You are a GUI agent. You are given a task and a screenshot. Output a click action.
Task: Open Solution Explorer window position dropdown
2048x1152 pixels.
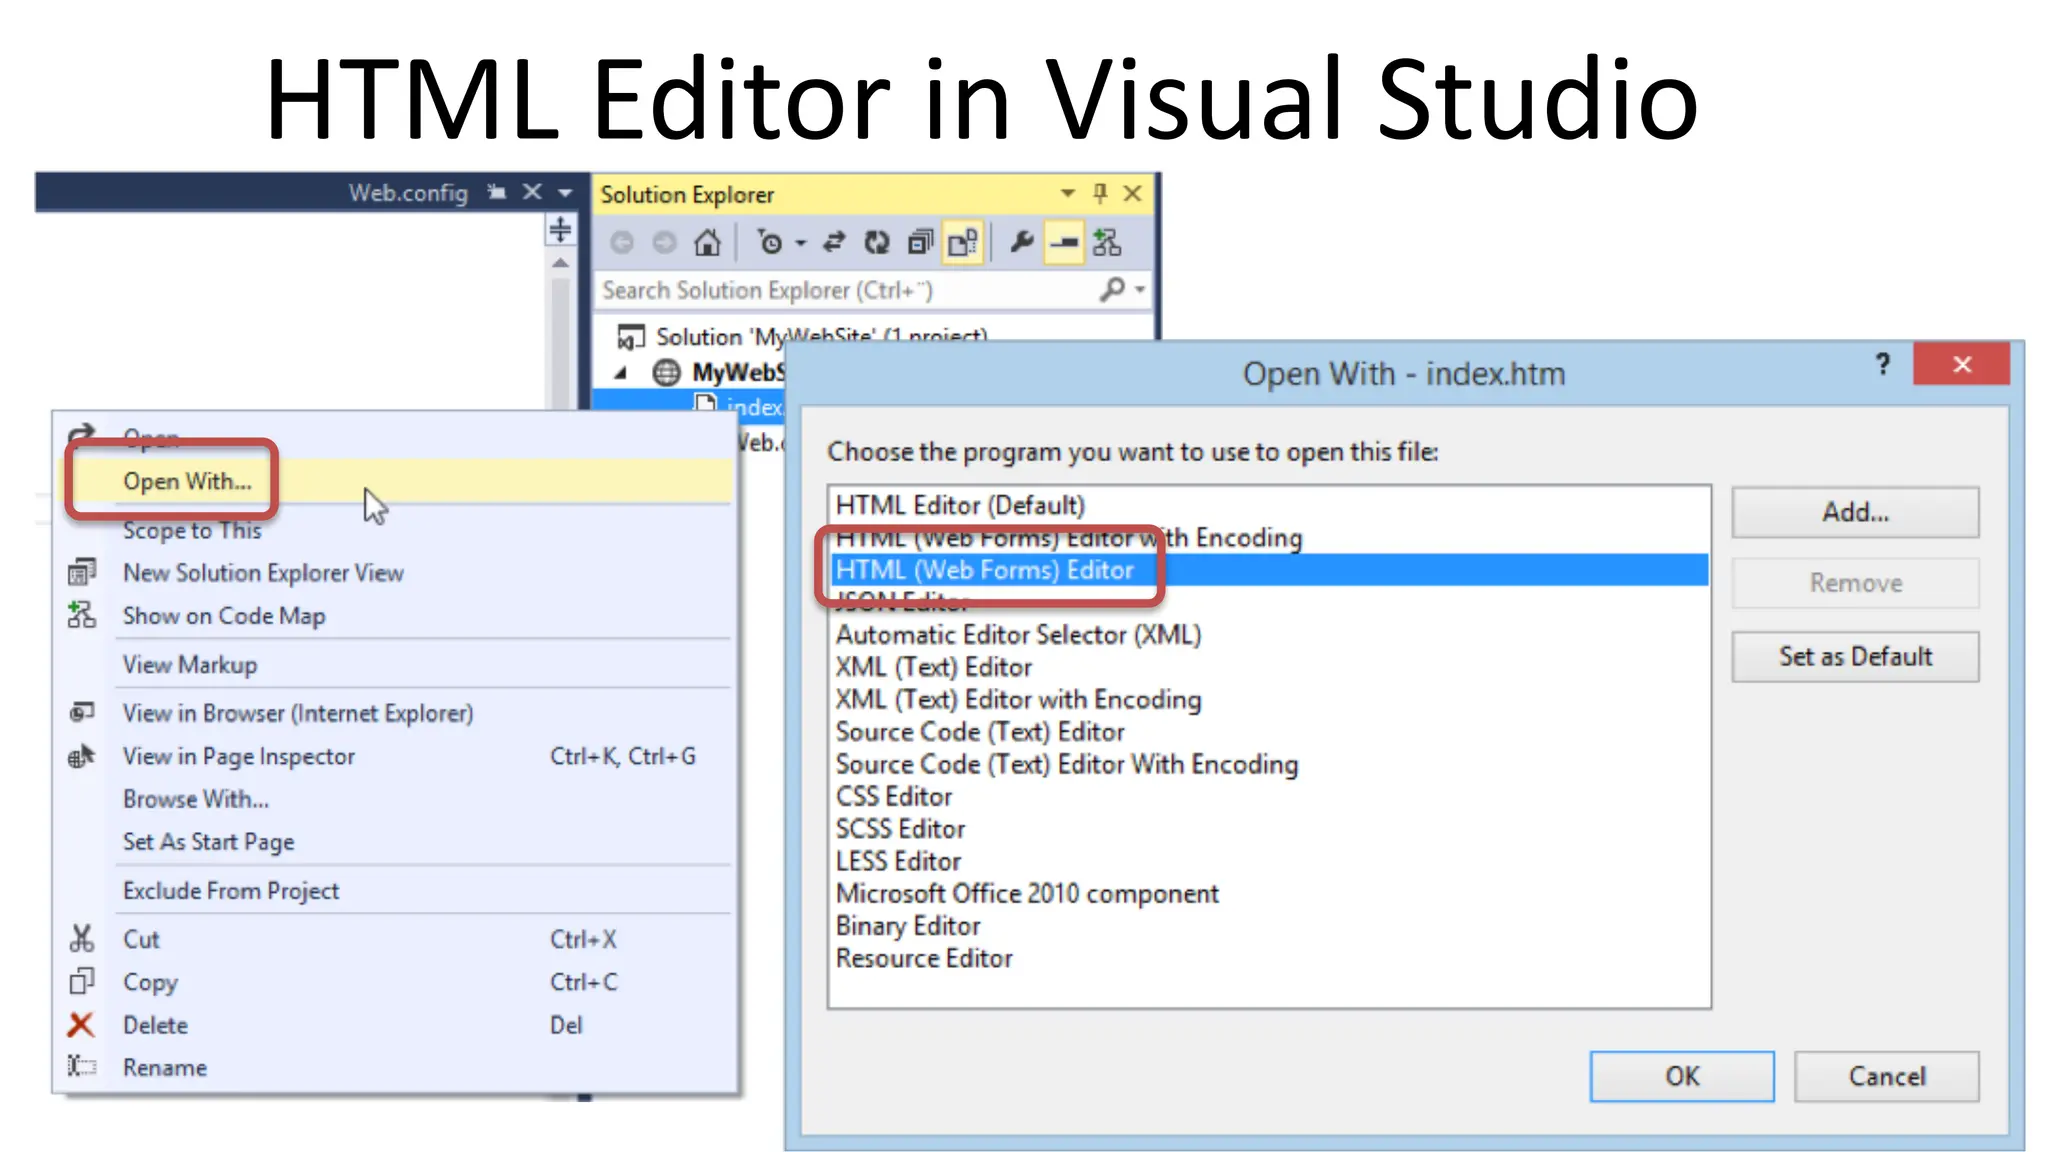(1068, 193)
